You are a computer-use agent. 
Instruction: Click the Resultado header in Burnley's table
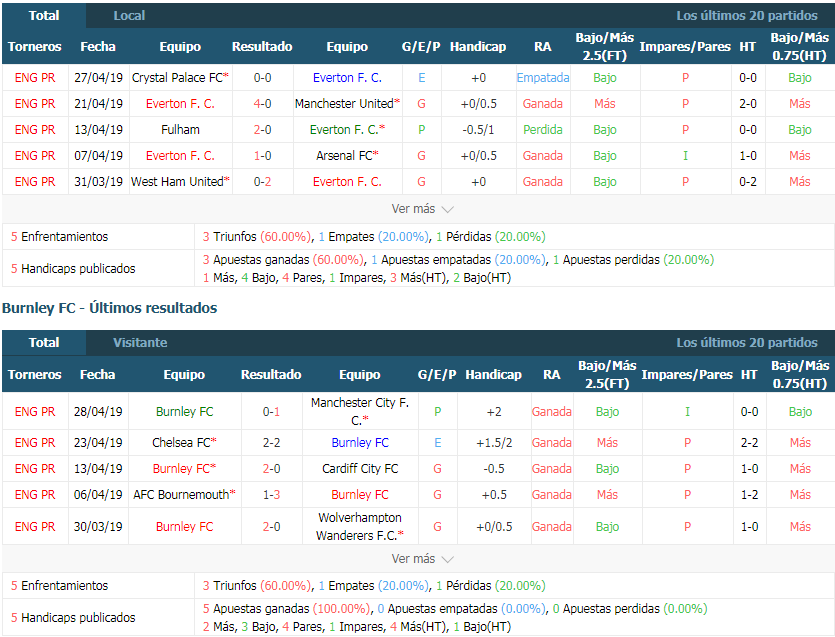271,374
